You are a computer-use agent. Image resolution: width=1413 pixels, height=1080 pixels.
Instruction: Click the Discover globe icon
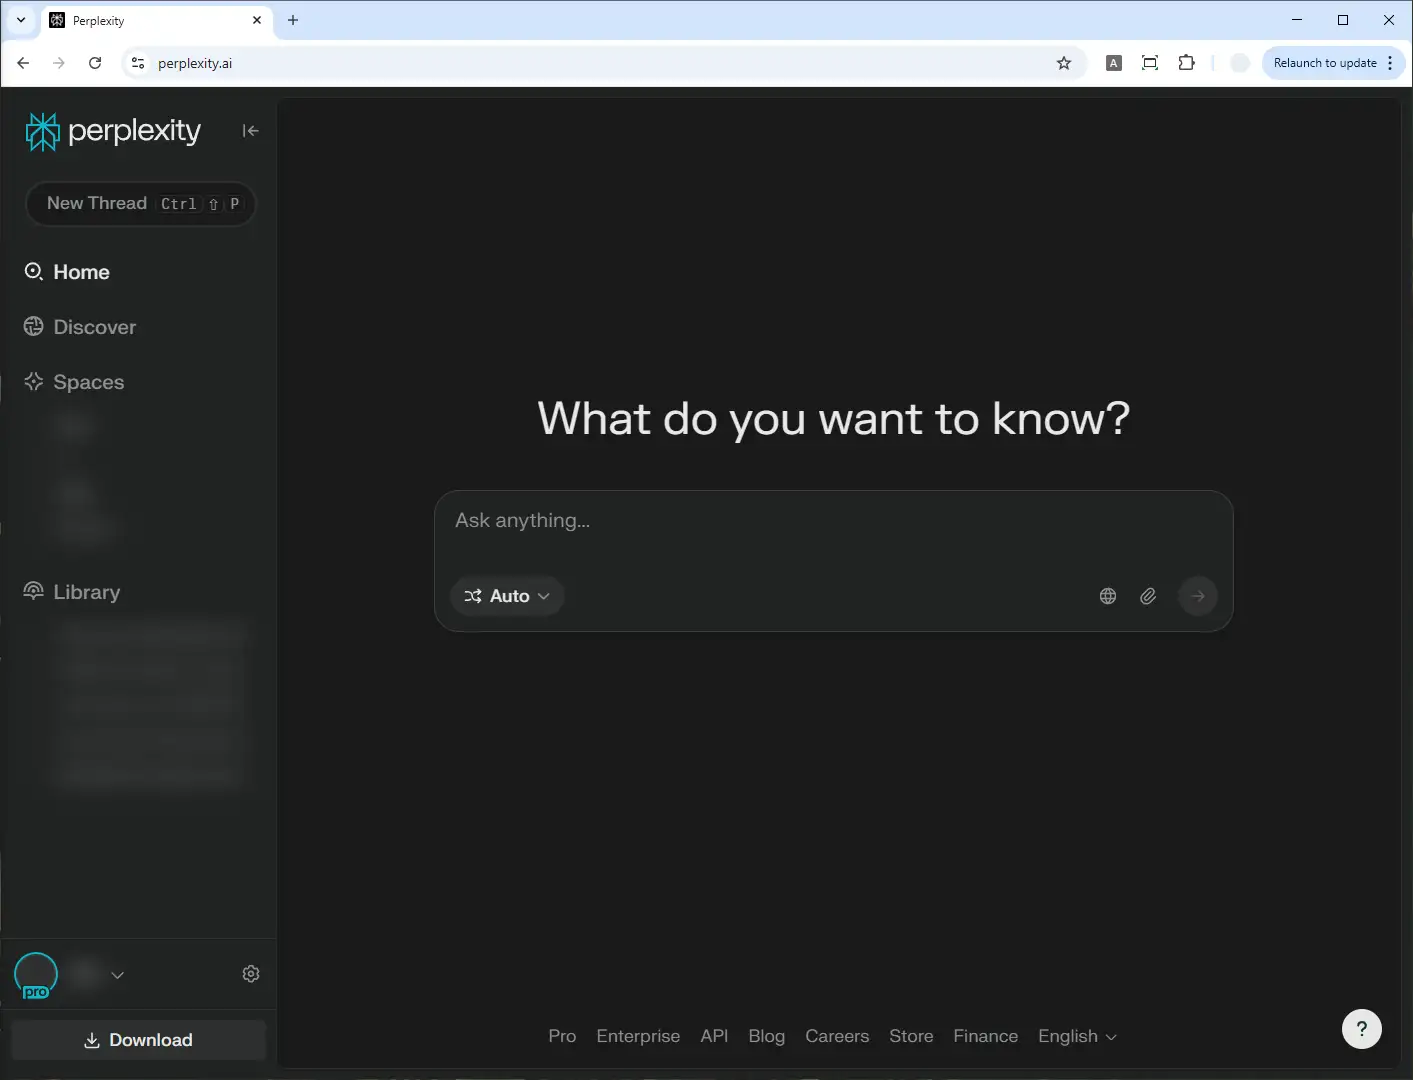tap(34, 327)
